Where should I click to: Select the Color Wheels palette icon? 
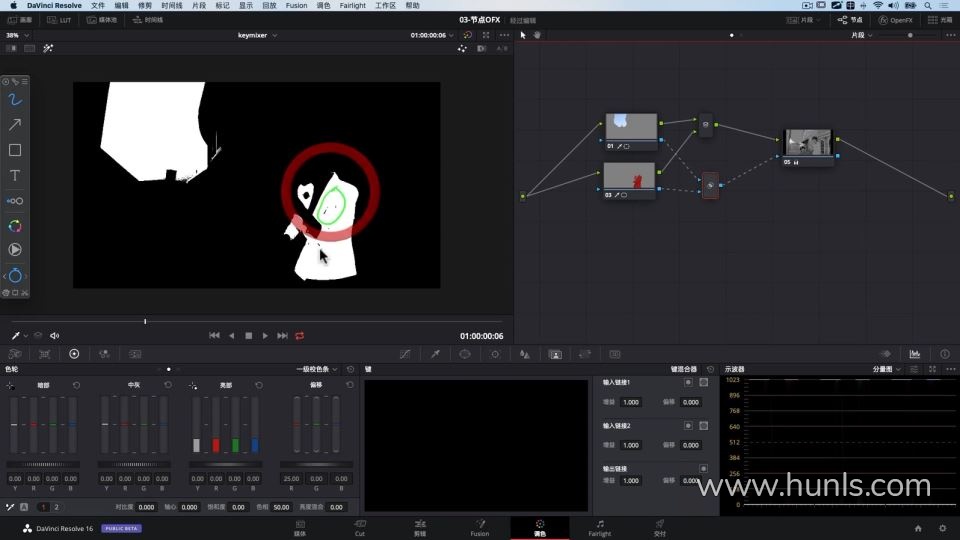pyautogui.click(x=74, y=354)
